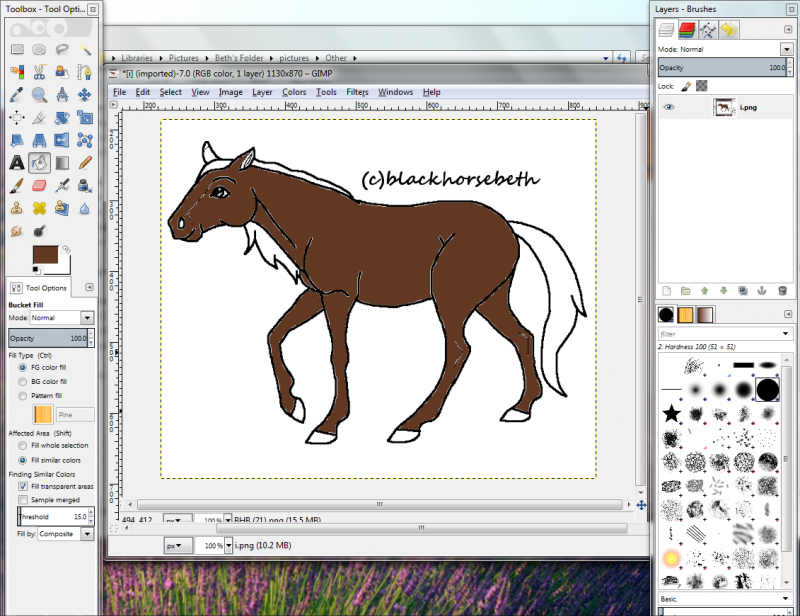
Task: Activate the Zoom magnifier tool
Action: (x=39, y=94)
